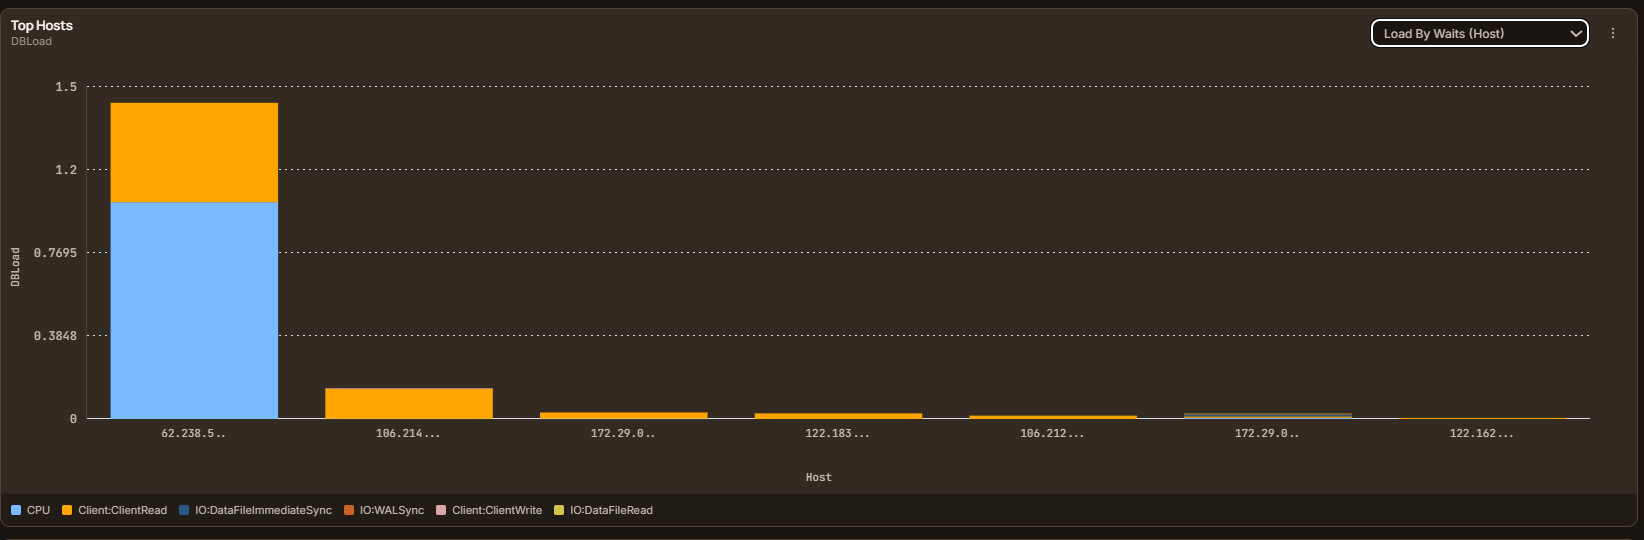Screen dimensions: 1644x540
Task: Click the blue CPU segment of 62.238.5.. bar
Action: tap(194, 310)
